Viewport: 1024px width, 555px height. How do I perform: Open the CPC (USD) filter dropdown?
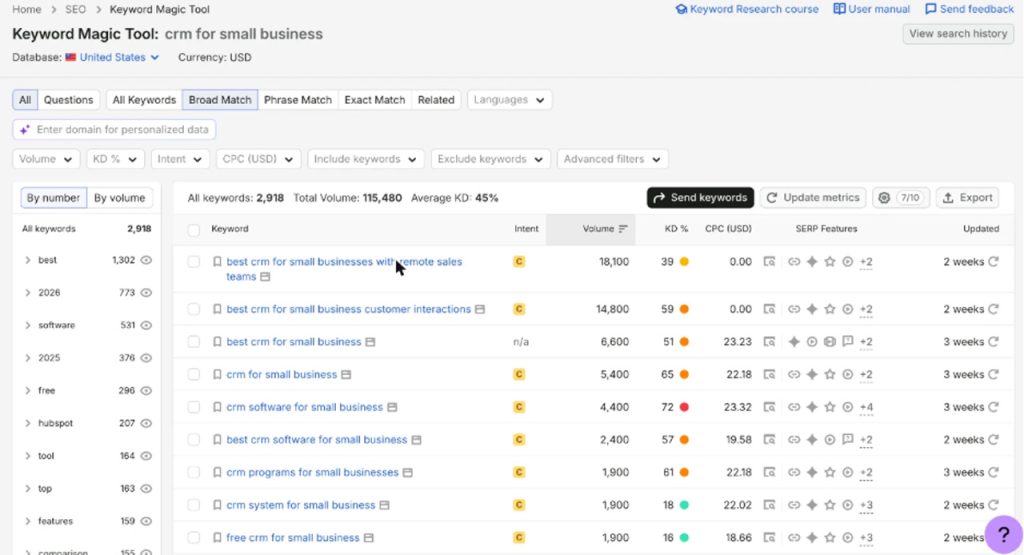coord(258,159)
